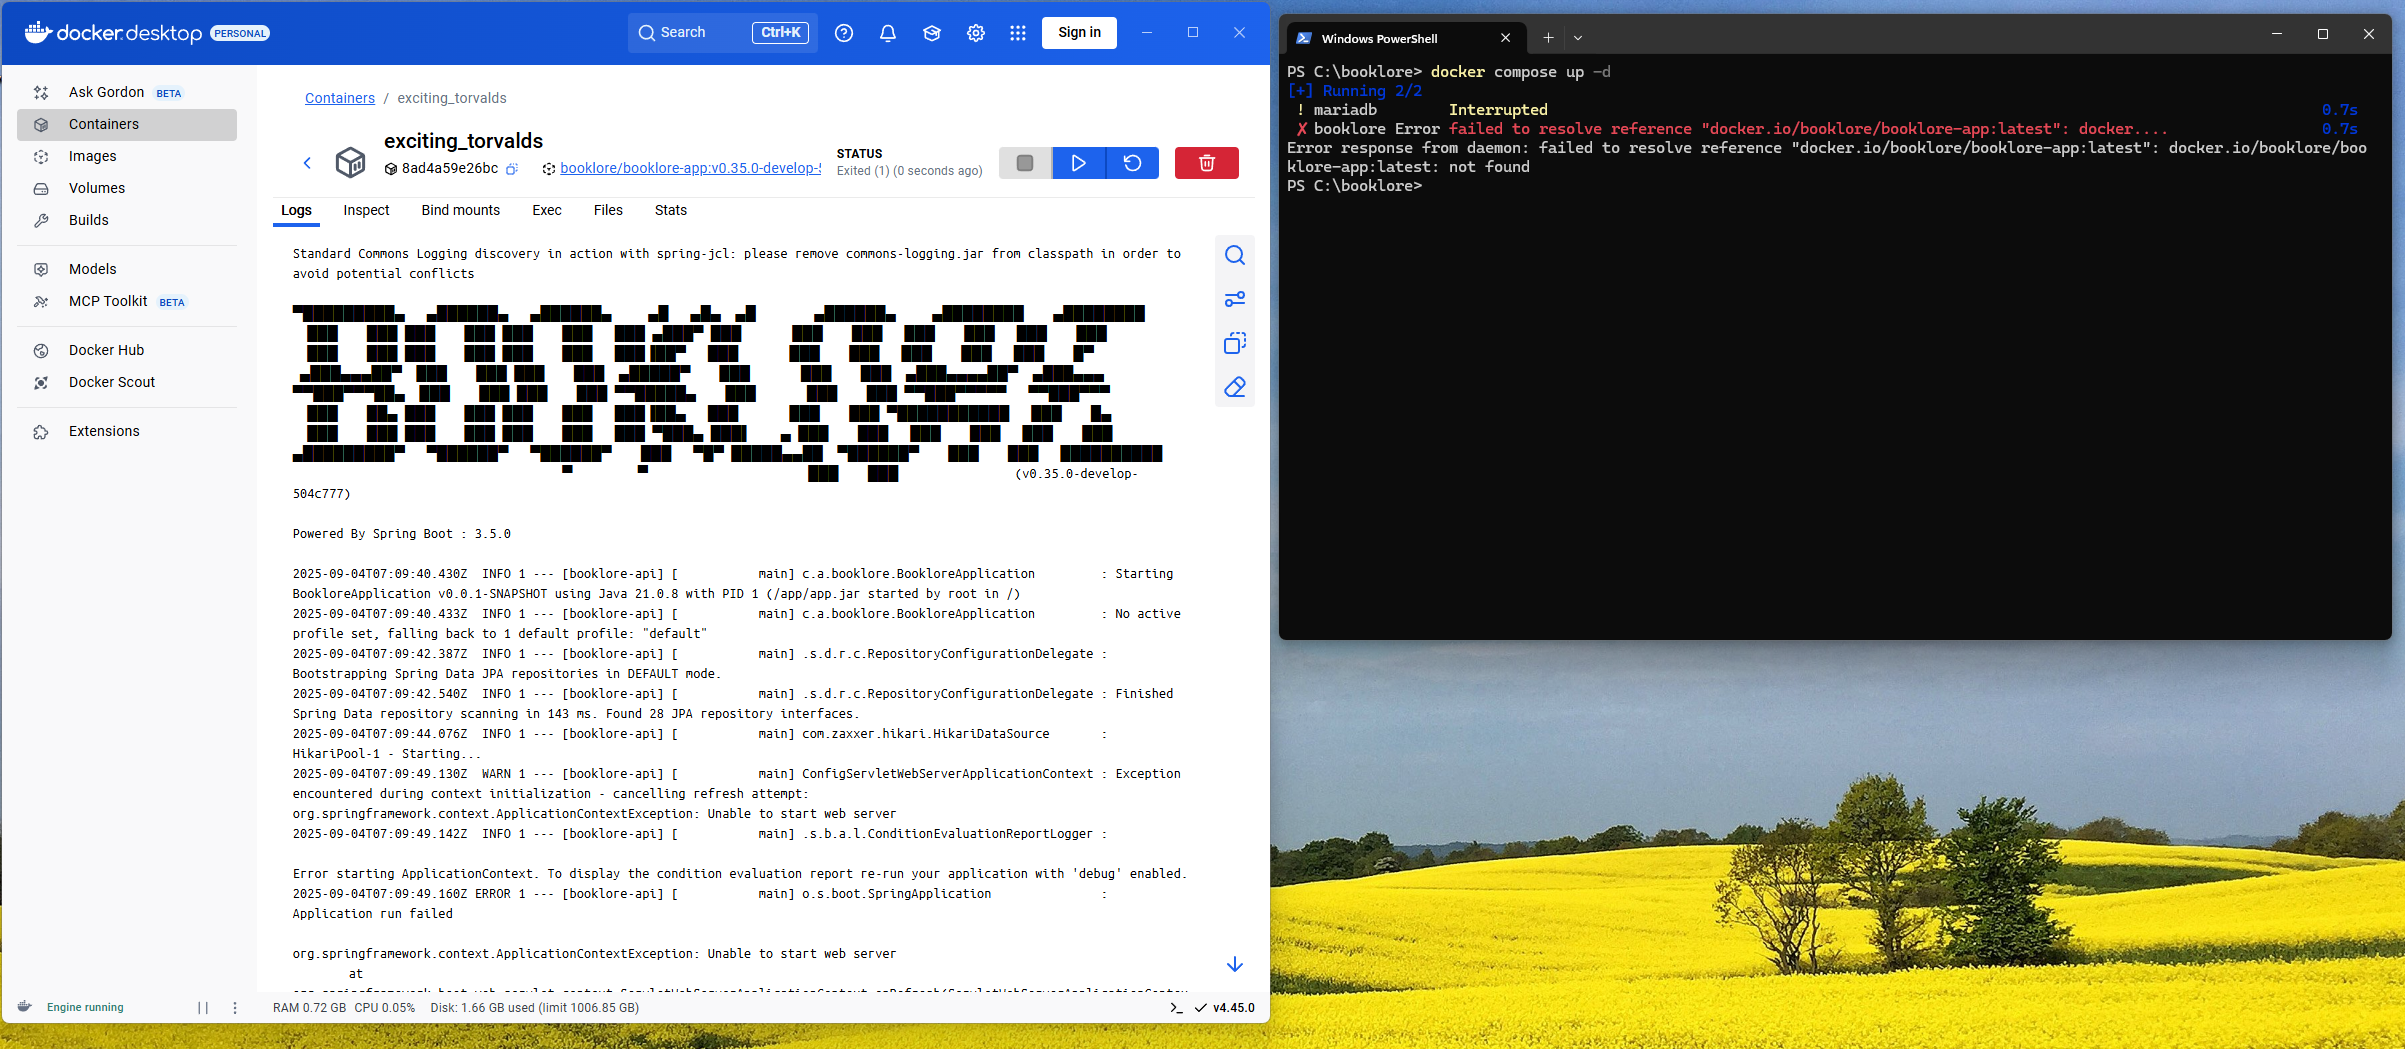Click the Engine running status
The width and height of the screenshot is (2405, 1049).
point(85,1008)
